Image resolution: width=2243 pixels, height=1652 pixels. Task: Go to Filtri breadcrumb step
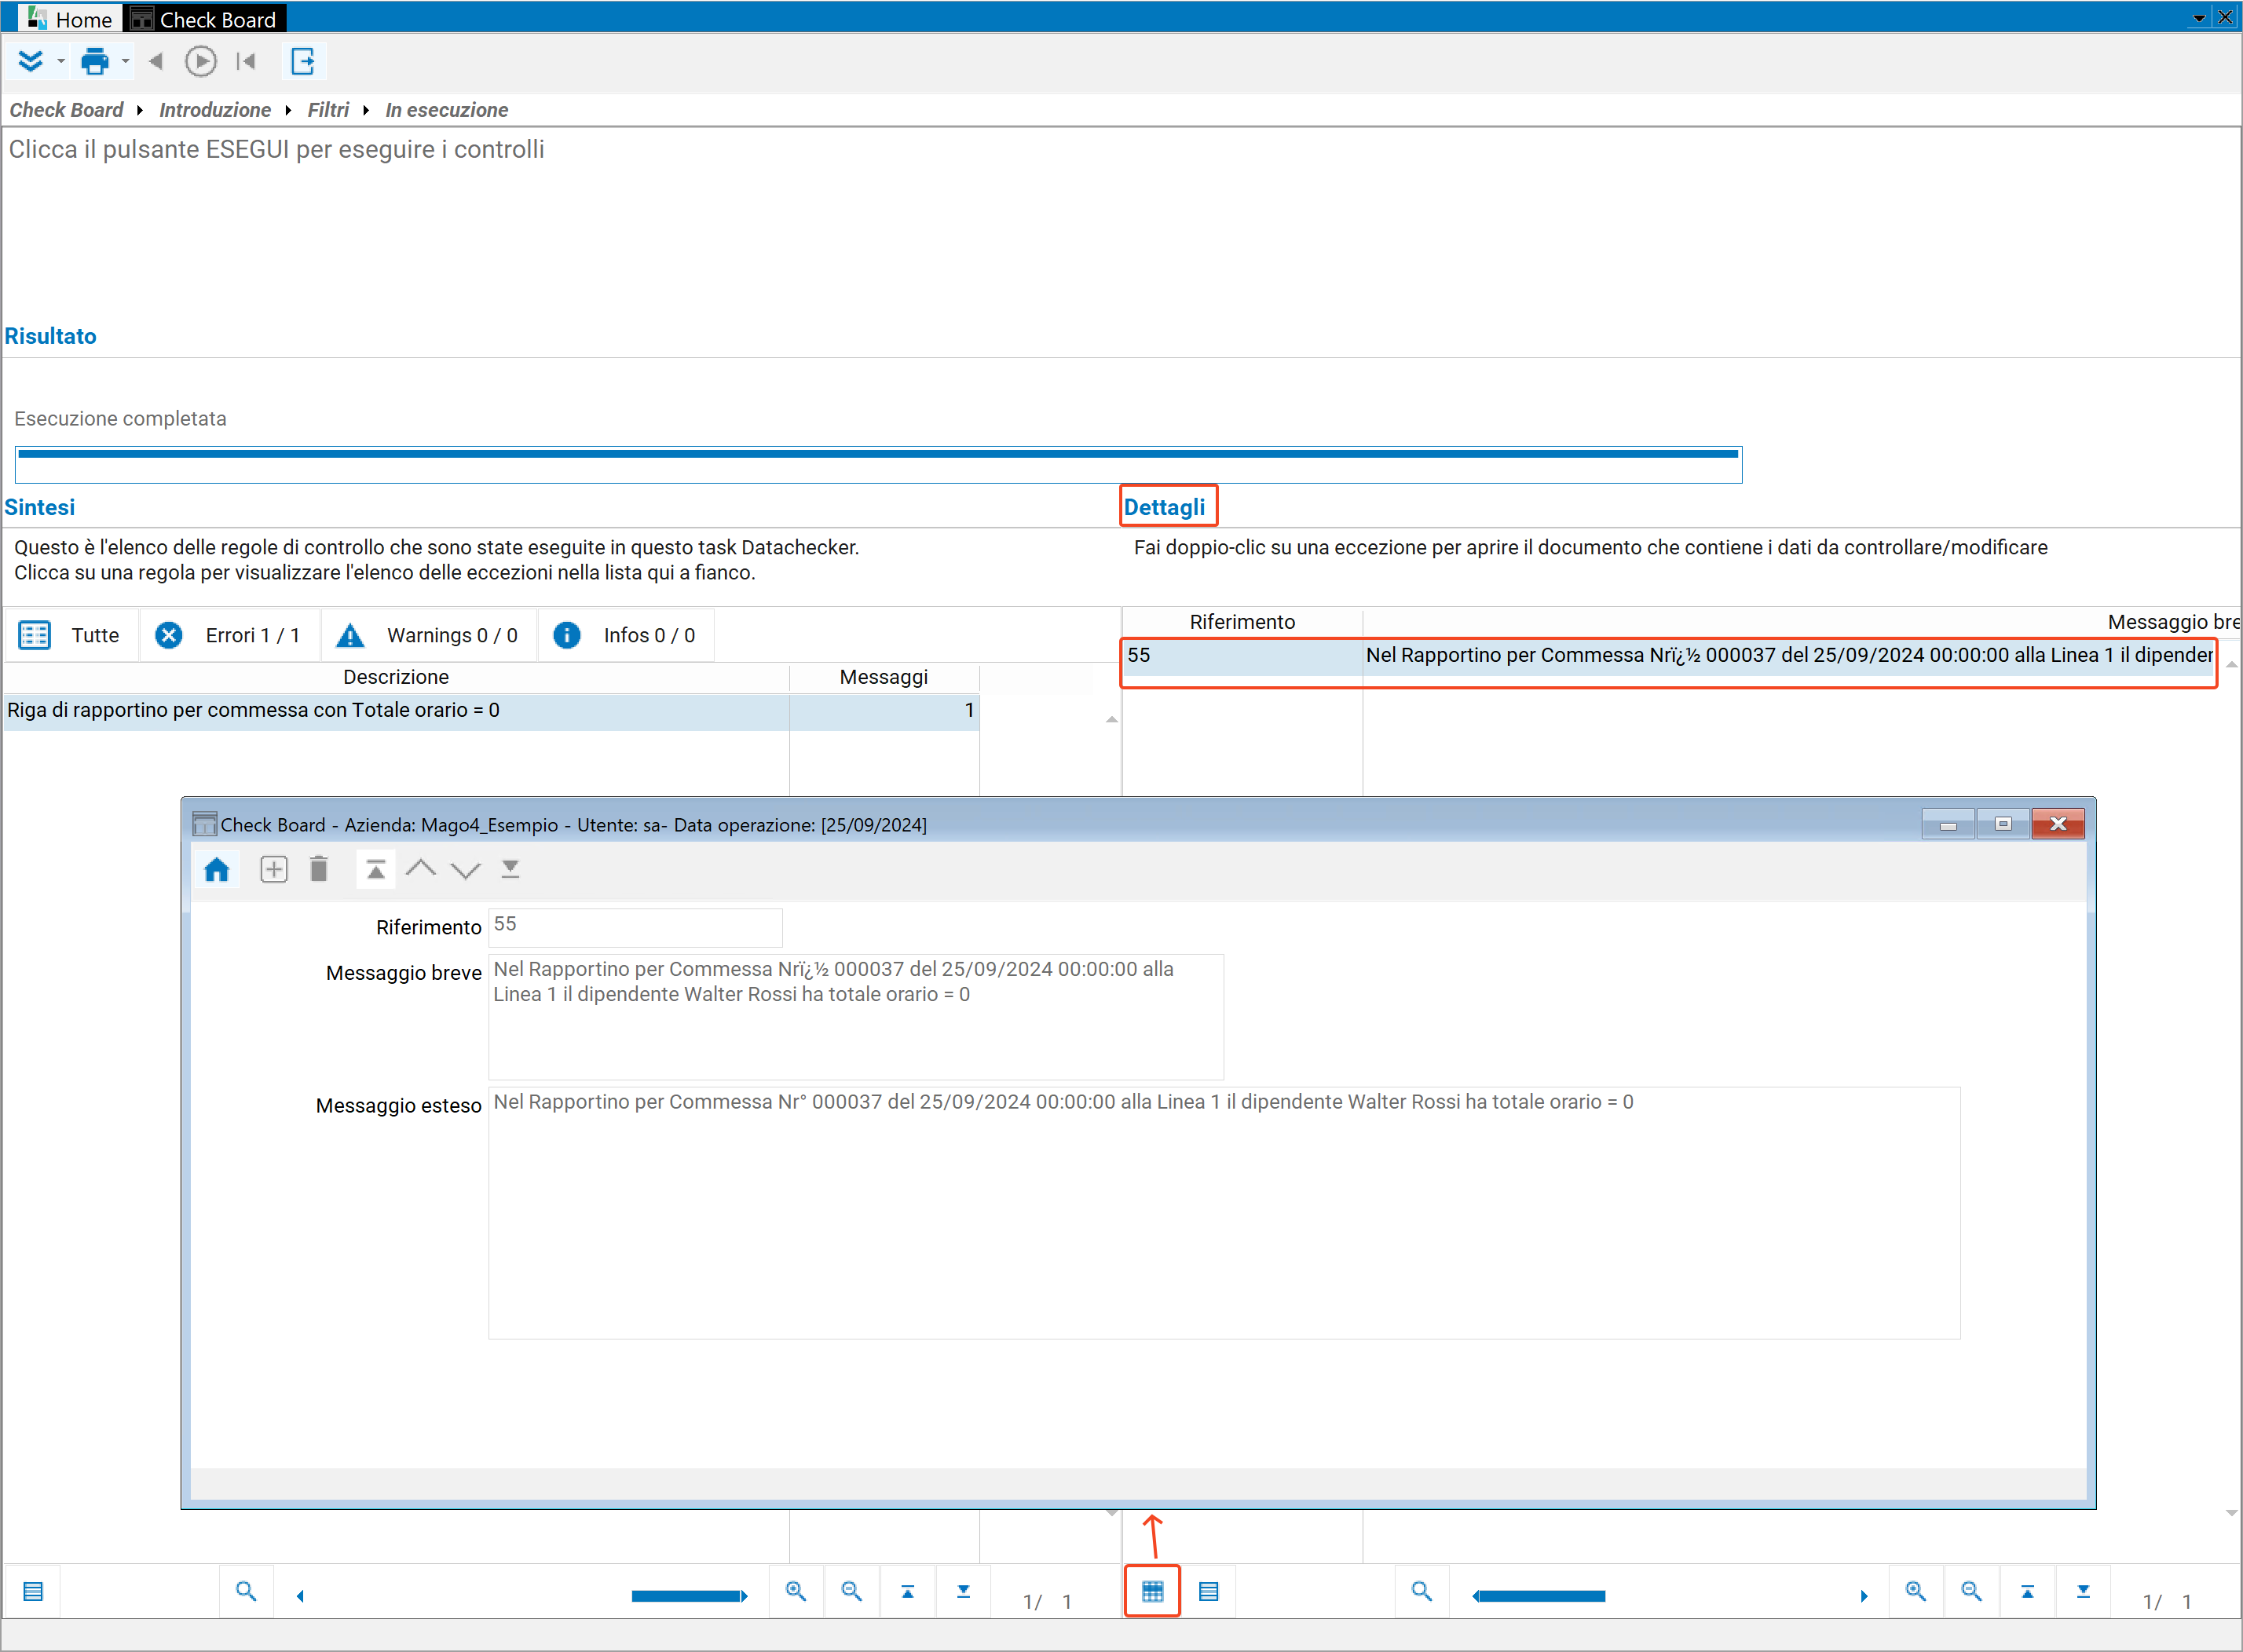click(328, 110)
